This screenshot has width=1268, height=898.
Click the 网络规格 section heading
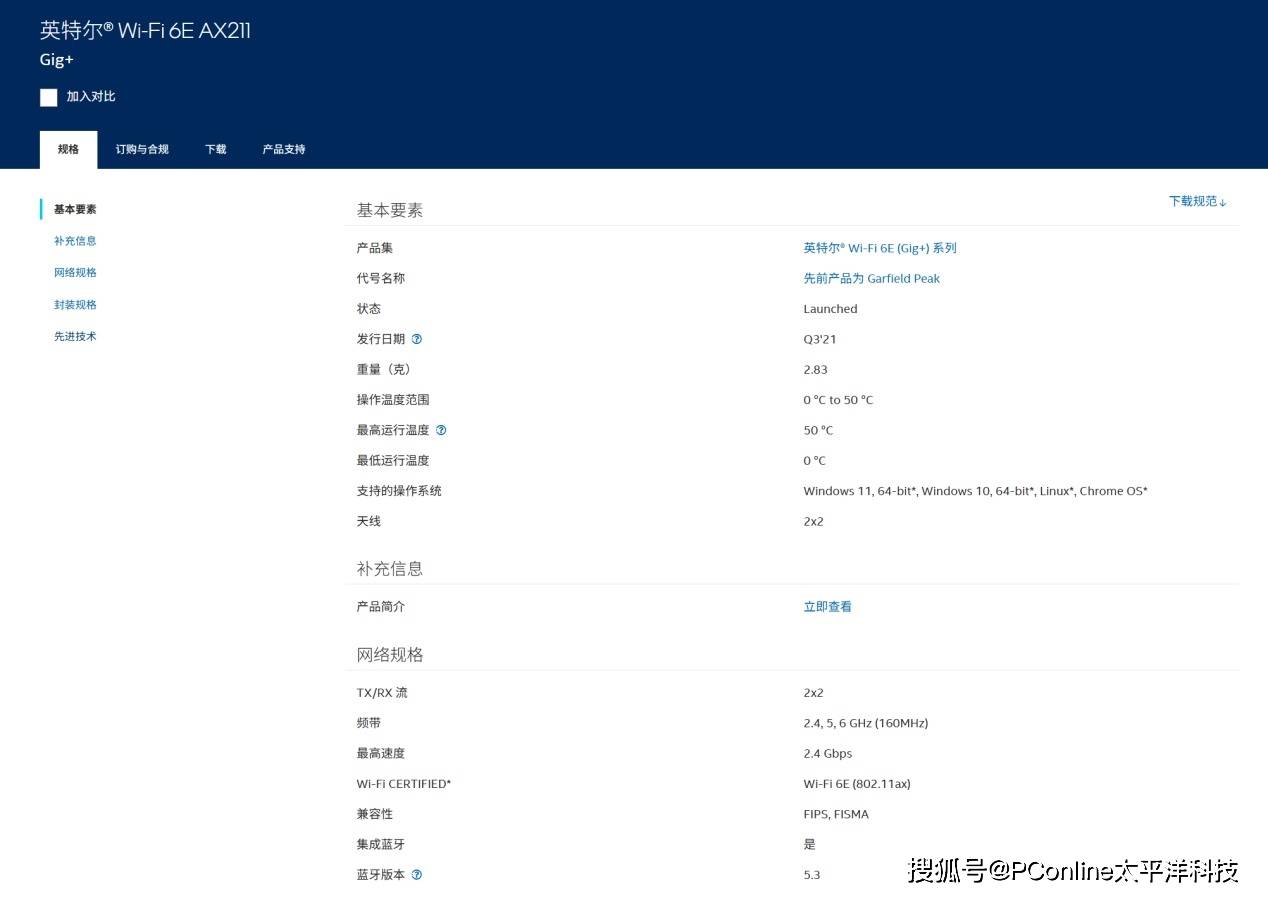390,655
